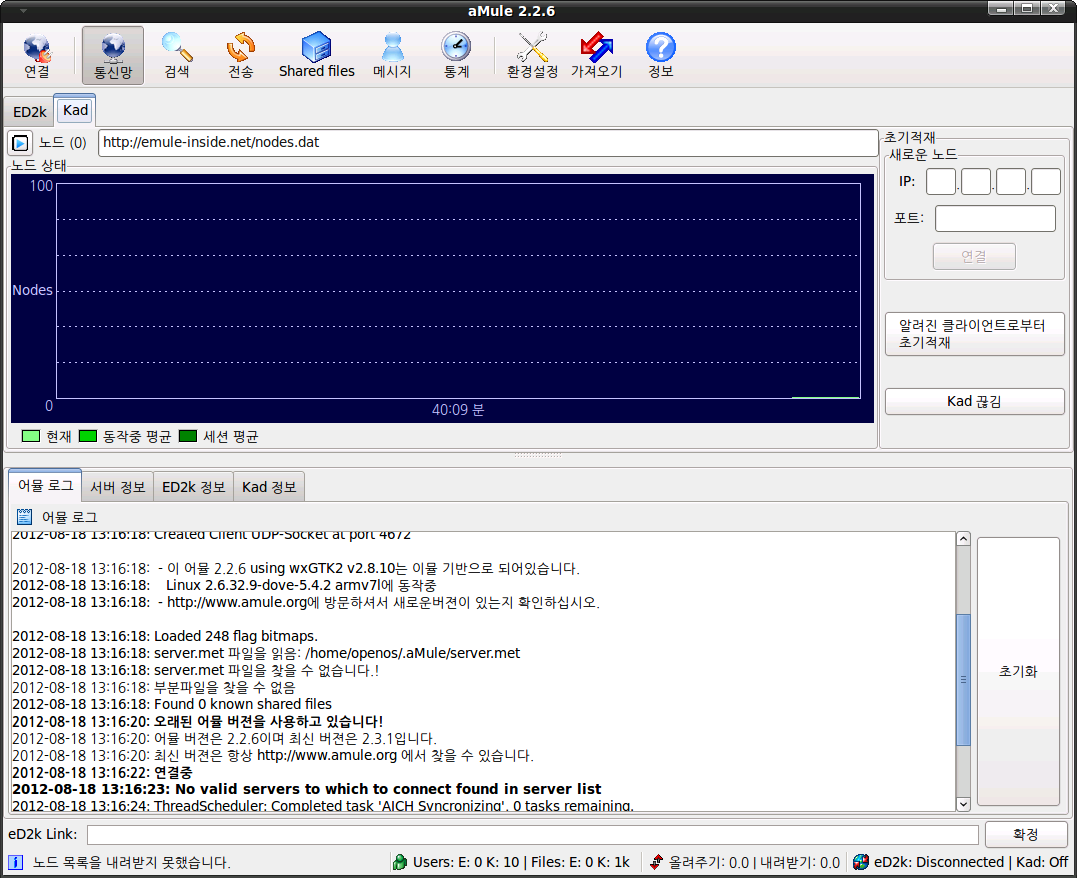The height and width of the screenshot is (878, 1077).
Task: Click the 'No valid servers' log line
Action: tap(306, 789)
